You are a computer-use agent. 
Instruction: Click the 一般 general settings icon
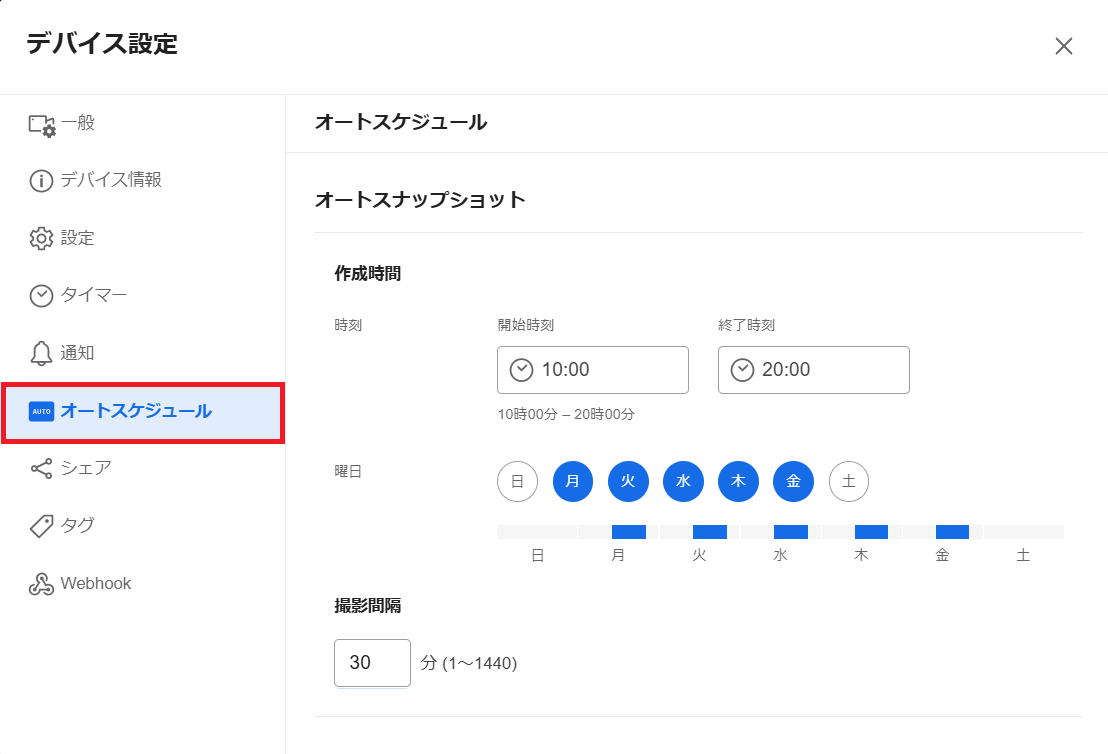[42, 125]
